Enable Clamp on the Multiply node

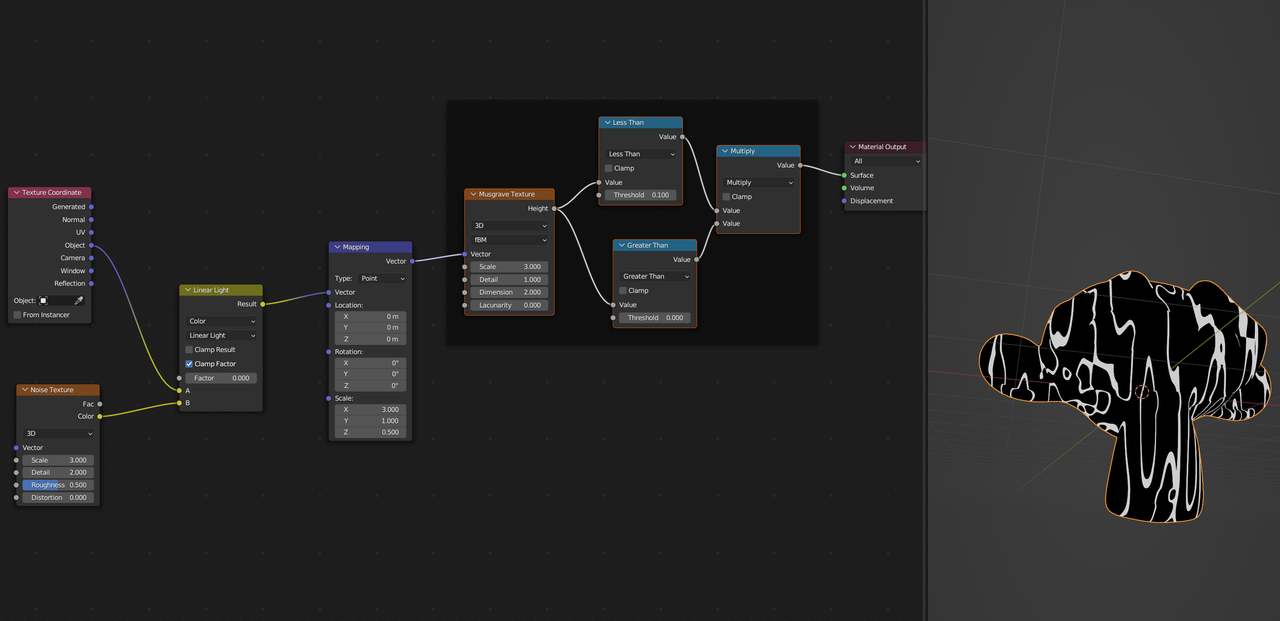point(725,196)
